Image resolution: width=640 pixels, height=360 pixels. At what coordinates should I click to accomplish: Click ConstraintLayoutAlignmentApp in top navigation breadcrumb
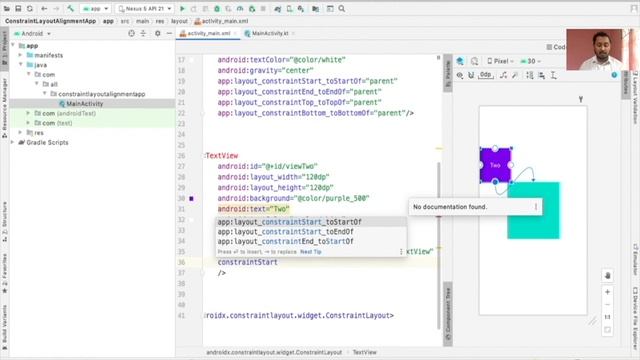click(51, 21)
